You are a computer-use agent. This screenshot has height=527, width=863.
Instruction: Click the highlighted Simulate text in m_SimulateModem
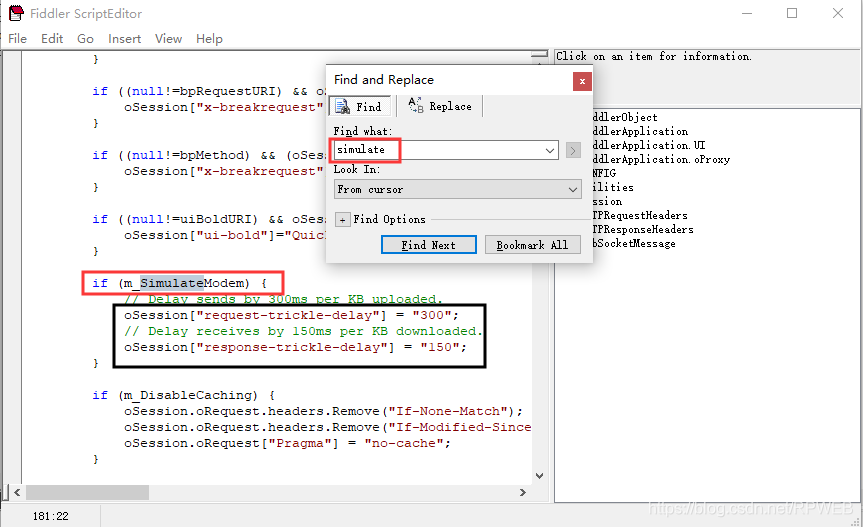tap(172, 283)
